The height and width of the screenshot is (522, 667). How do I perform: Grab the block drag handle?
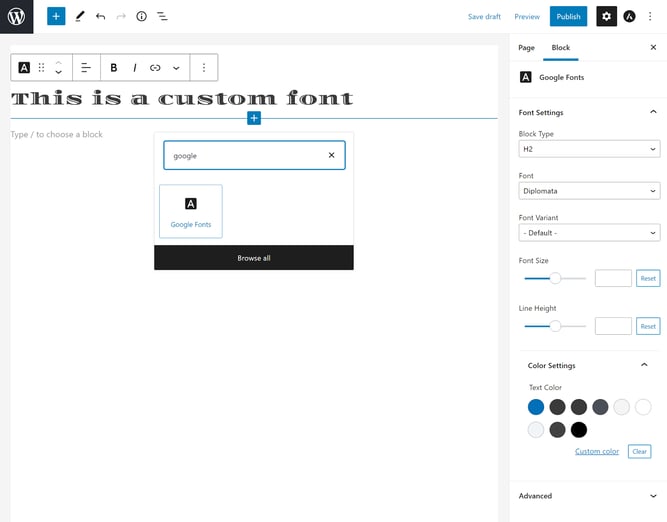tap(41, 68)
